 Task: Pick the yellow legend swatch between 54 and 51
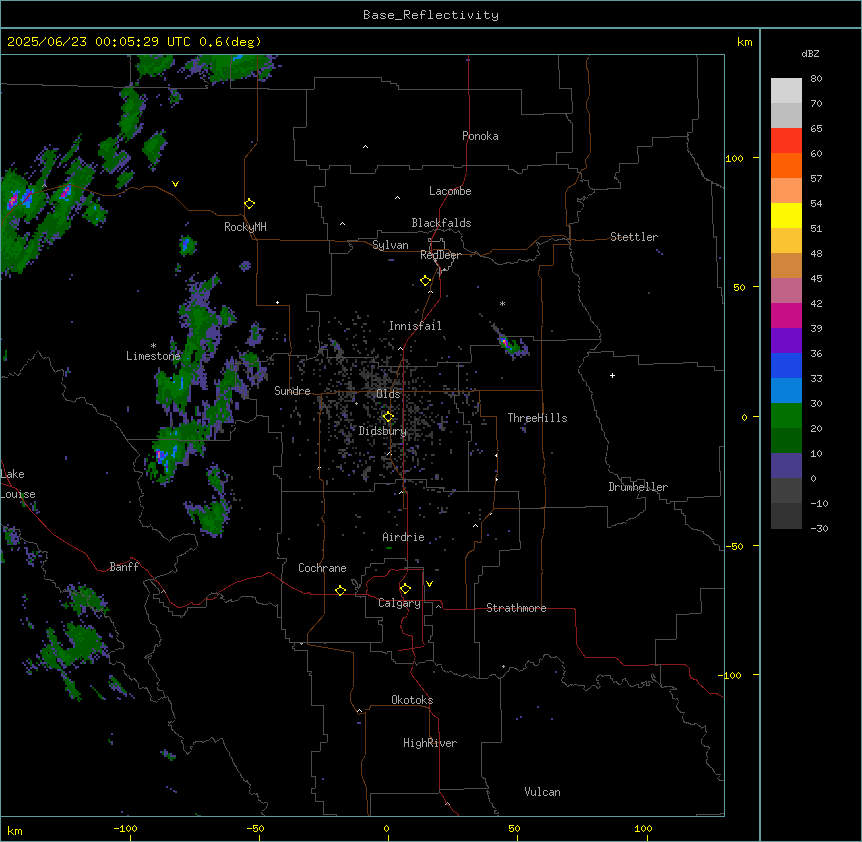[x=786, y=215]
